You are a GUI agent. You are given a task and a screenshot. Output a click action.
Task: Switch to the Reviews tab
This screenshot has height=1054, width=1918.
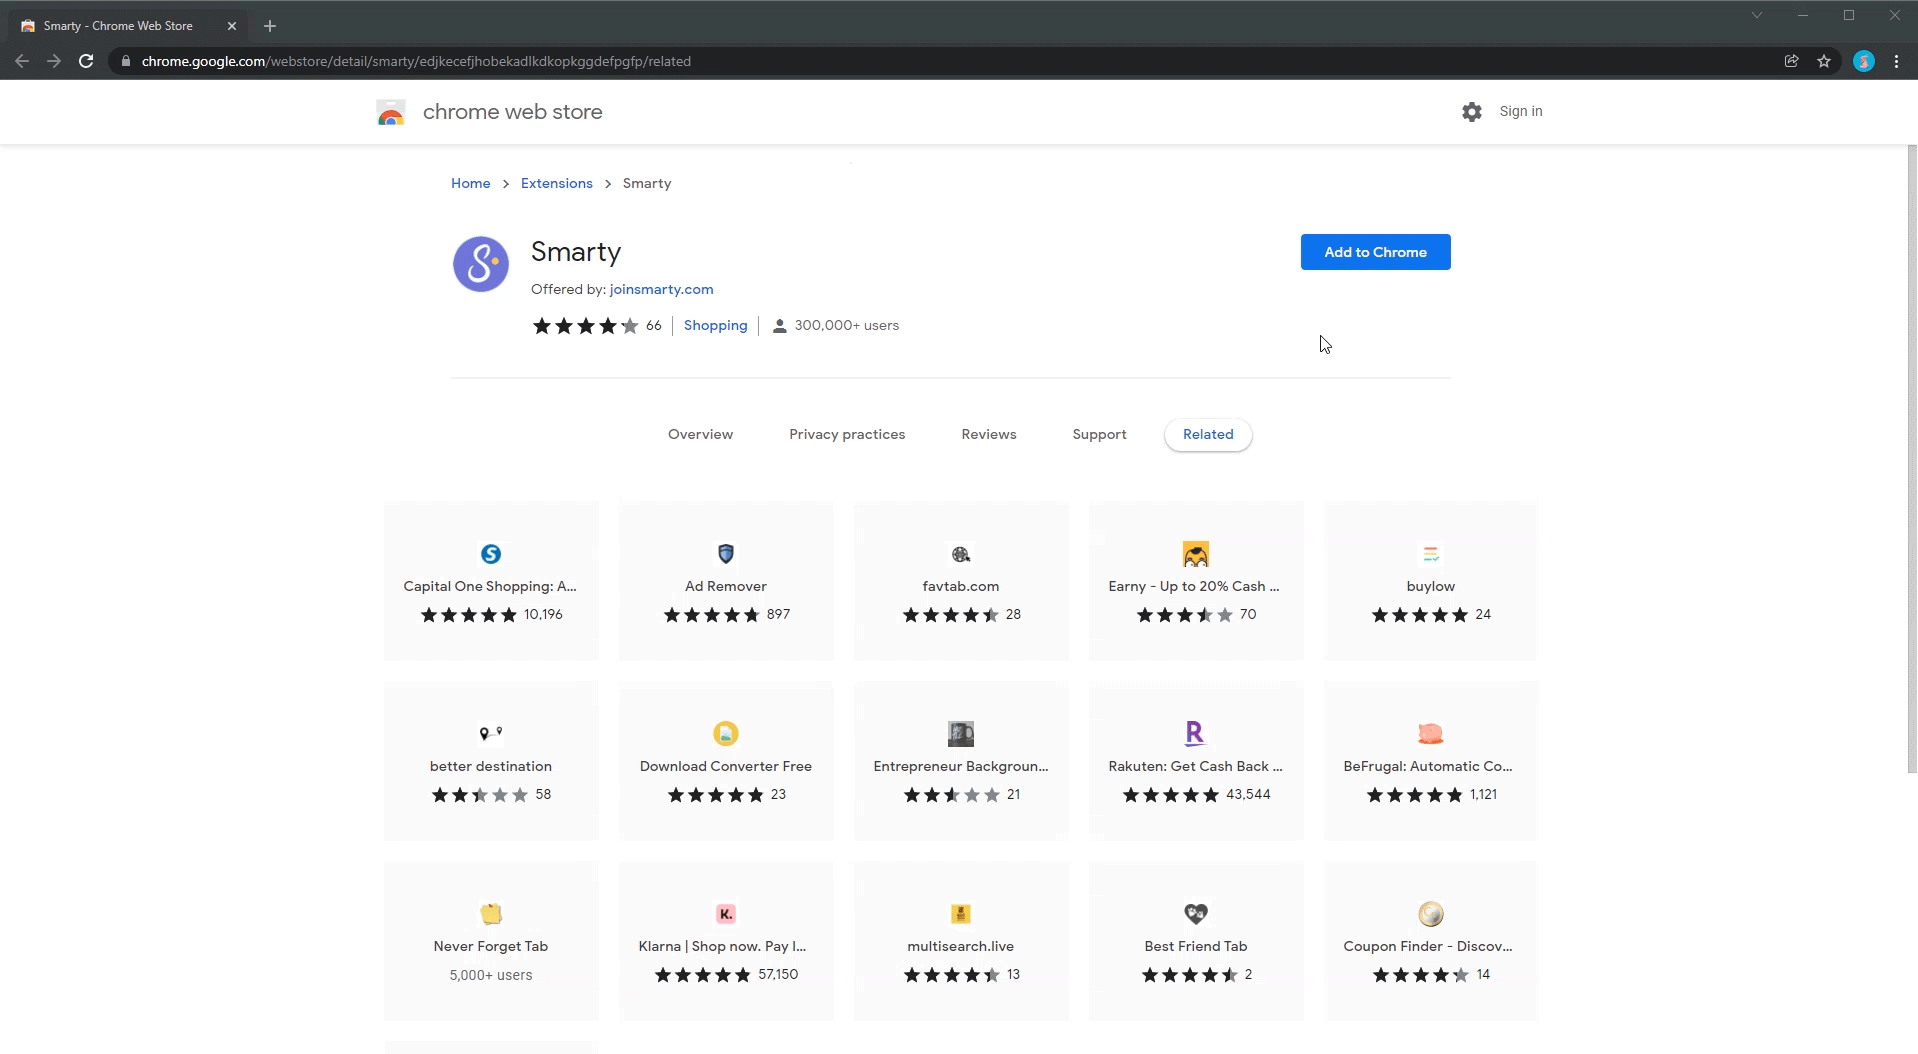point(988,434)
